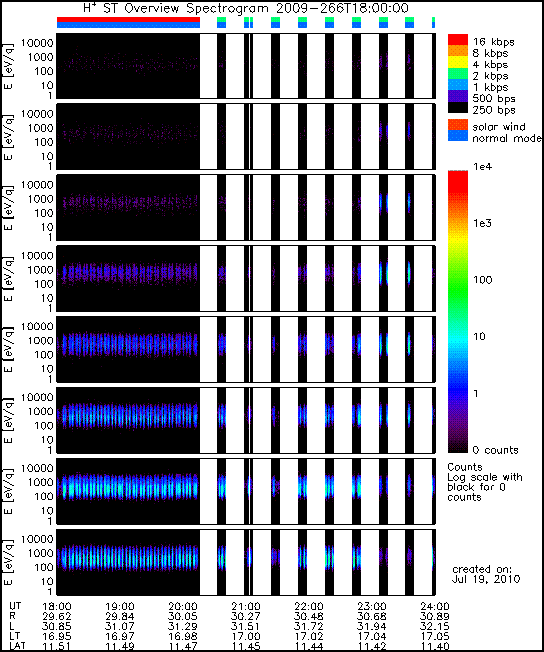The width and height of the screenshot is (544, 652).
Task: Select LT value 17.05
Action: [435, 637]
